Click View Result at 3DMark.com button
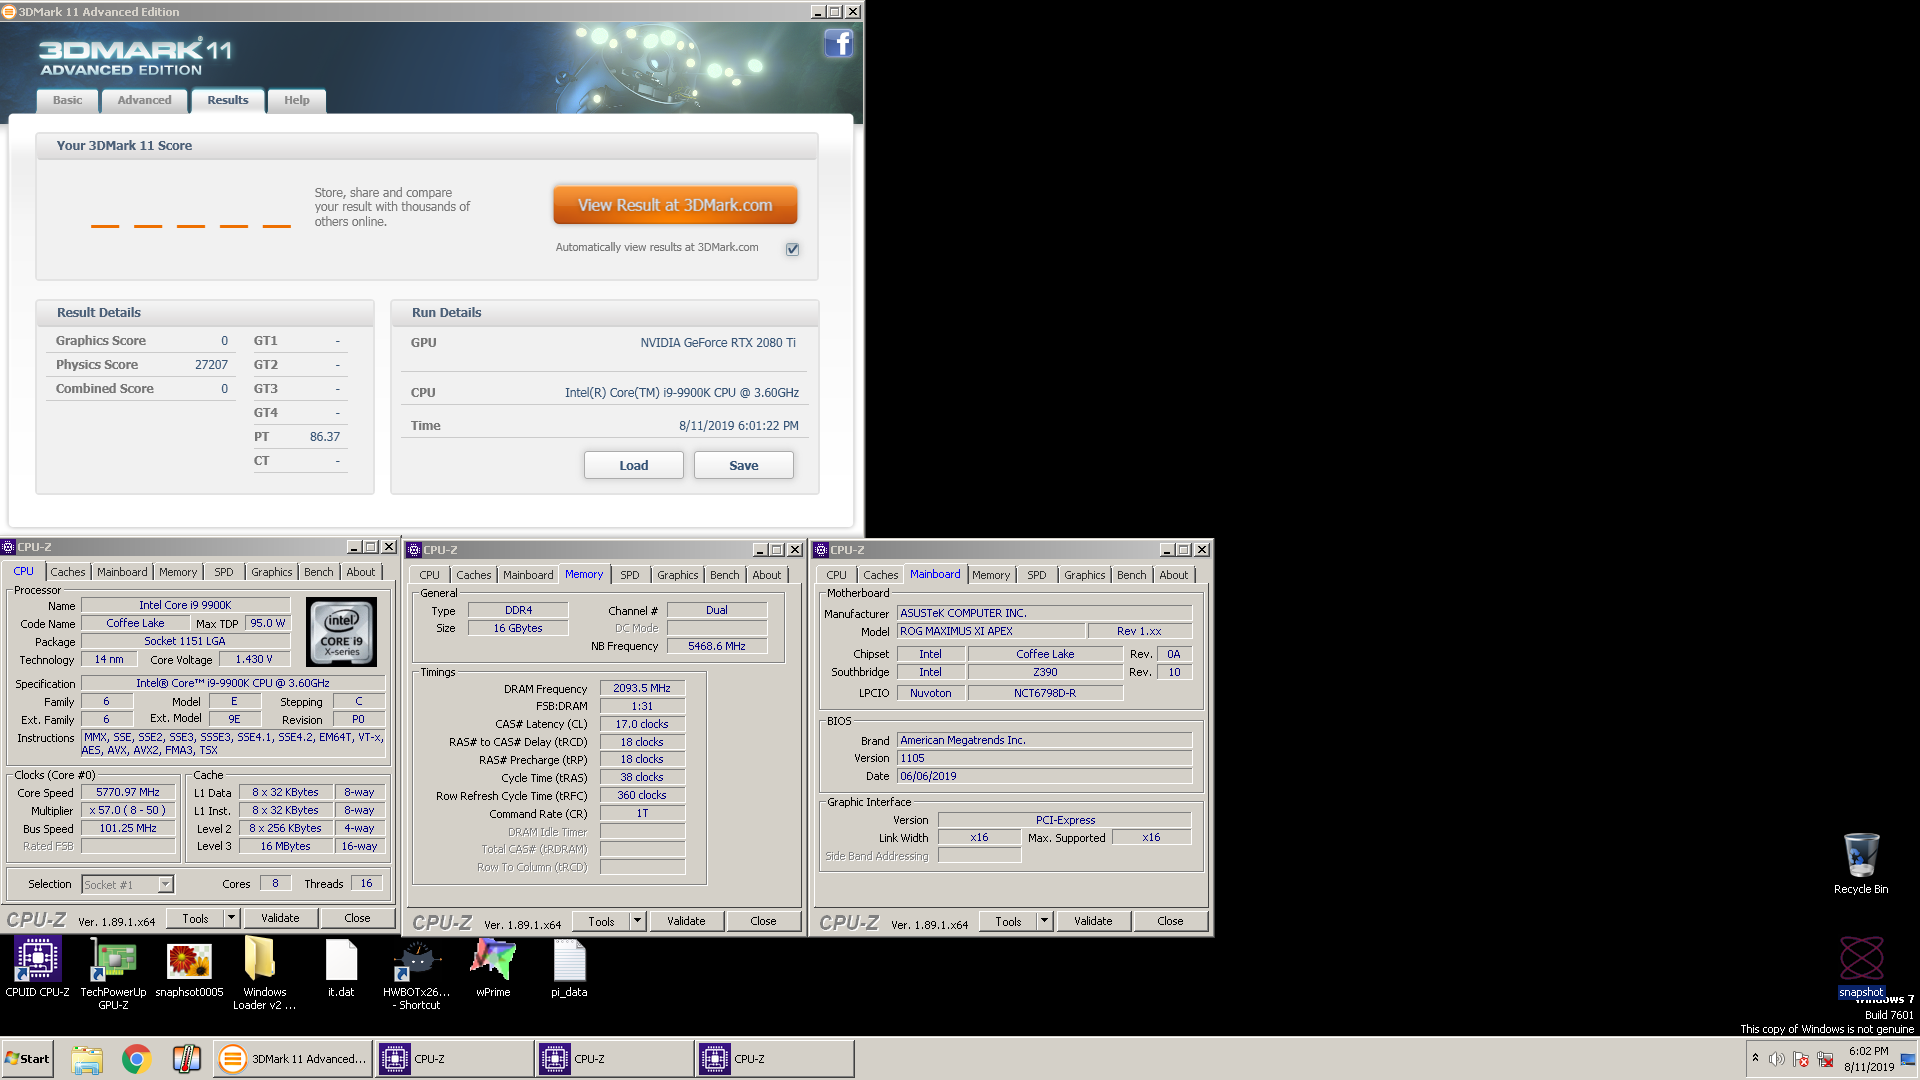1920x1080 pixels. point(675,205)
